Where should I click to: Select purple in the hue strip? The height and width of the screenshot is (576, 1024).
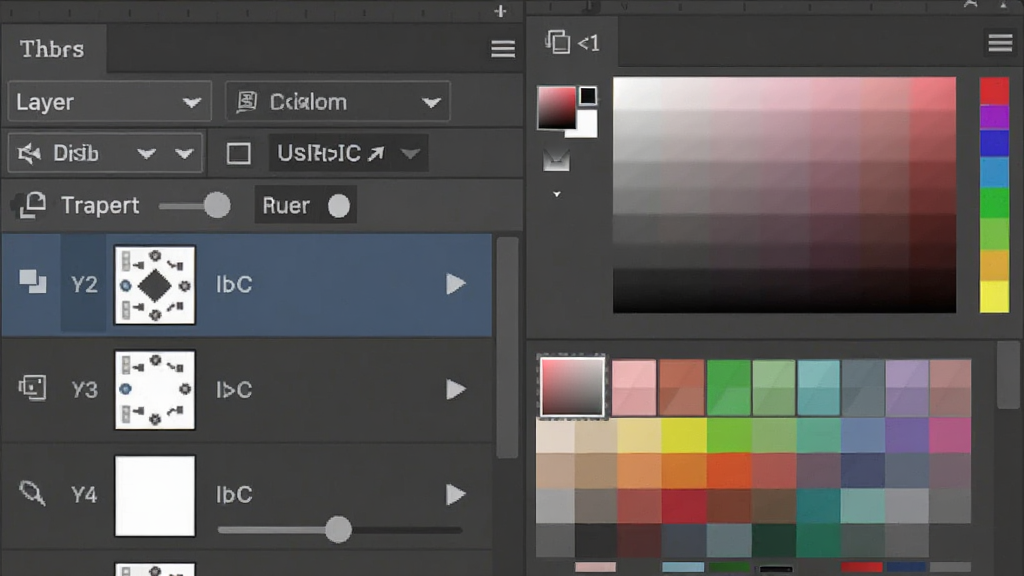pos(994,118)
